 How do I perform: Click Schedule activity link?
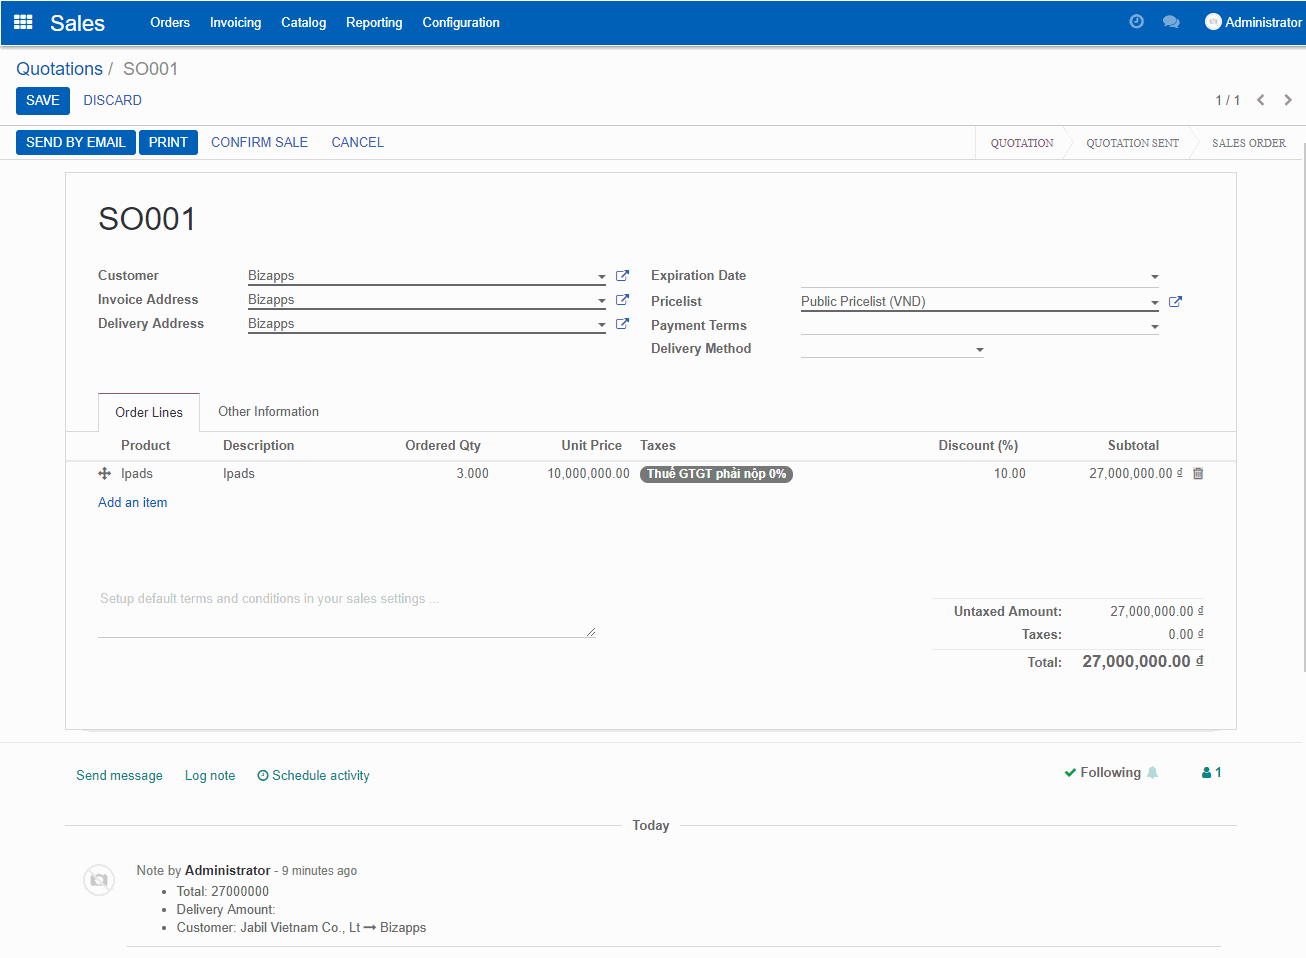tap(313, 776)
